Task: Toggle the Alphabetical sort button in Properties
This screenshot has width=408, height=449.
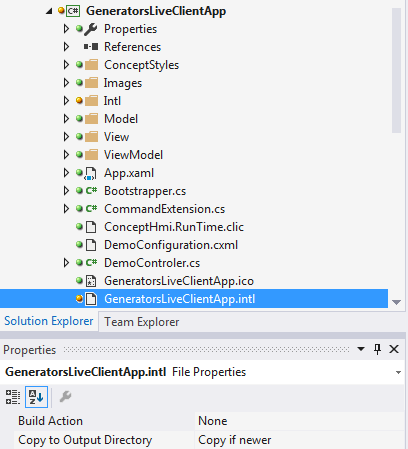Action: [x=36, y=397]
